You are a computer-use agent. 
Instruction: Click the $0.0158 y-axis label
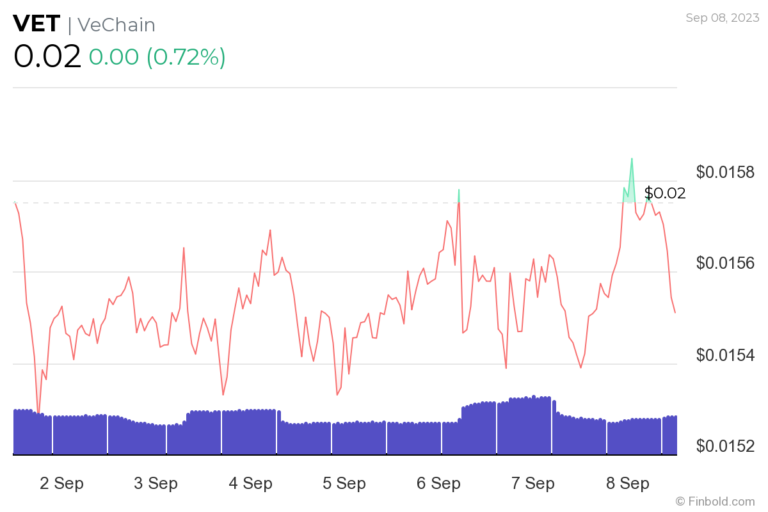pos(725,173)
